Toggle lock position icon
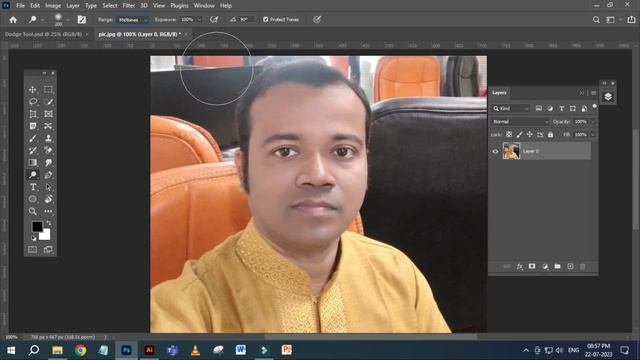This screenshot has height=360, width=640. [x=529, y=134]
